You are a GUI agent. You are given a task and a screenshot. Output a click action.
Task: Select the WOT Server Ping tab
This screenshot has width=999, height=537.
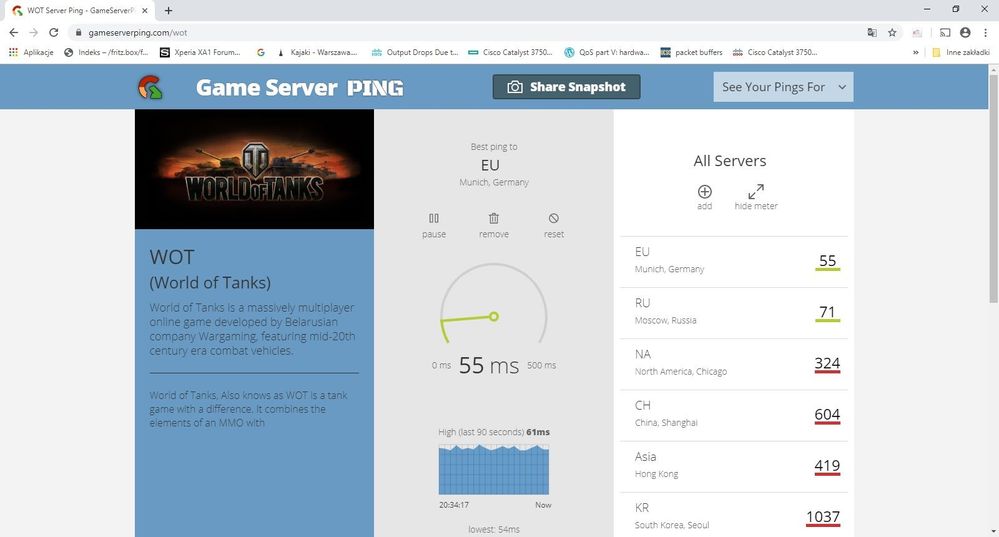(80, 10)
